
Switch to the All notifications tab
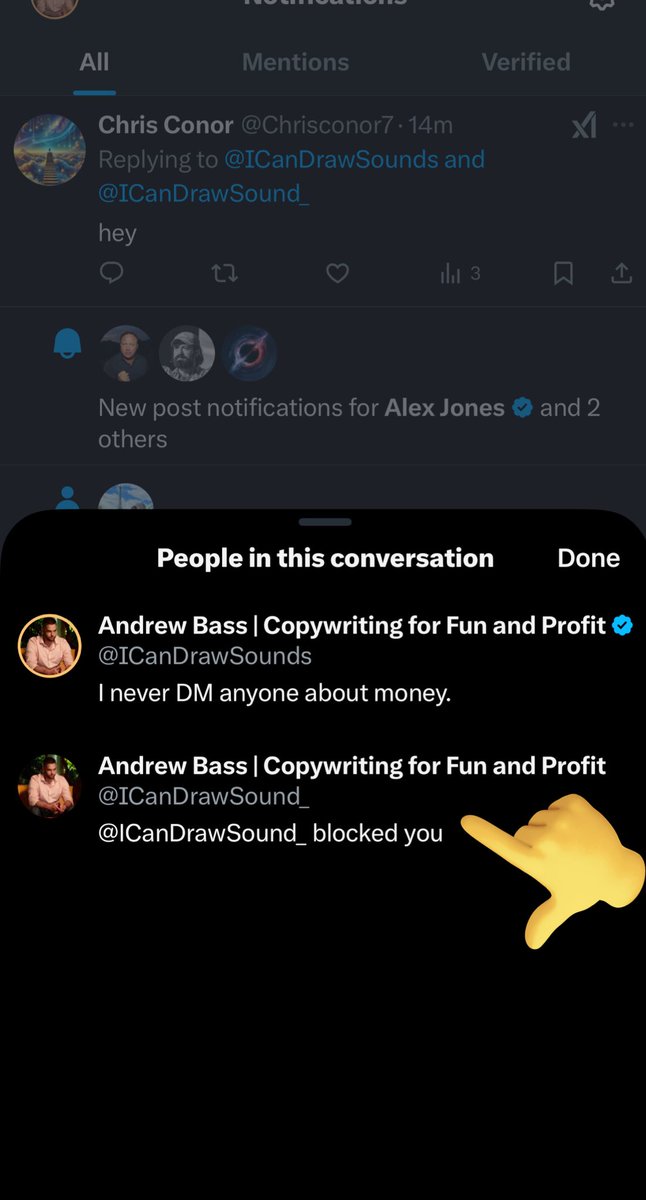[x=94, y=62]
